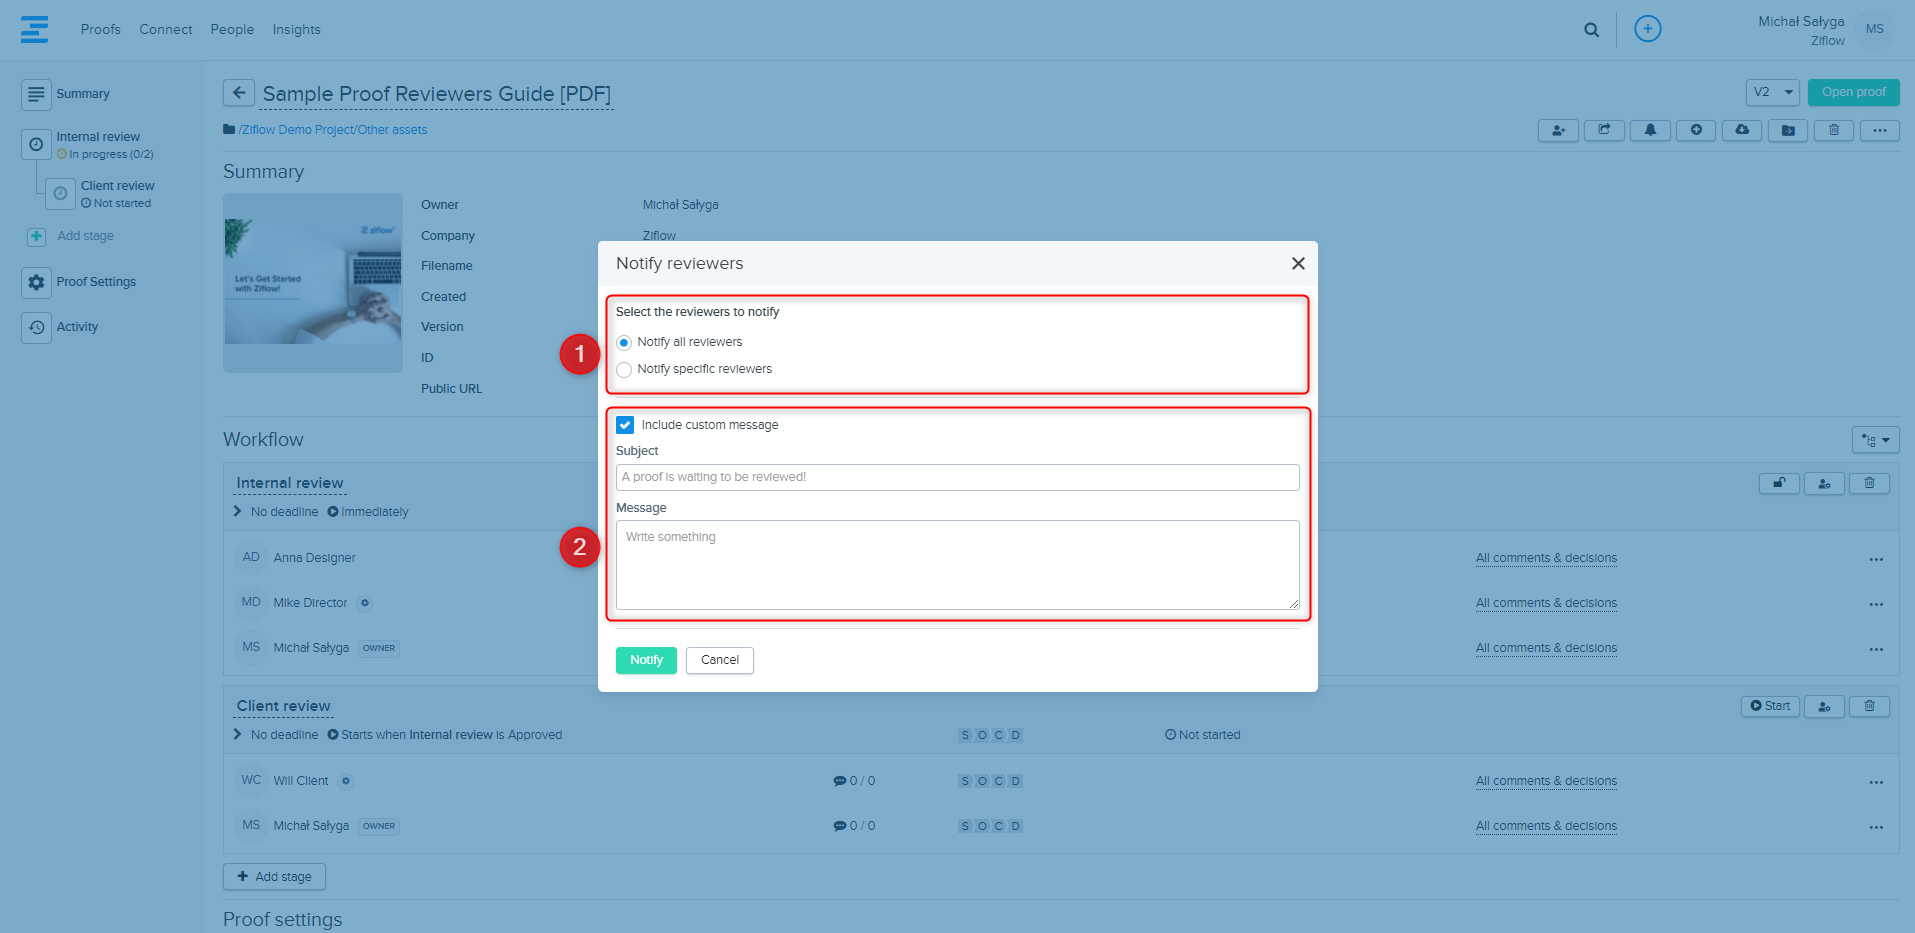Image resolution: width=1915 pixels, height=933 pixels.
Task: Open the workflow view dropdown
Action: tap(1875, 440)
